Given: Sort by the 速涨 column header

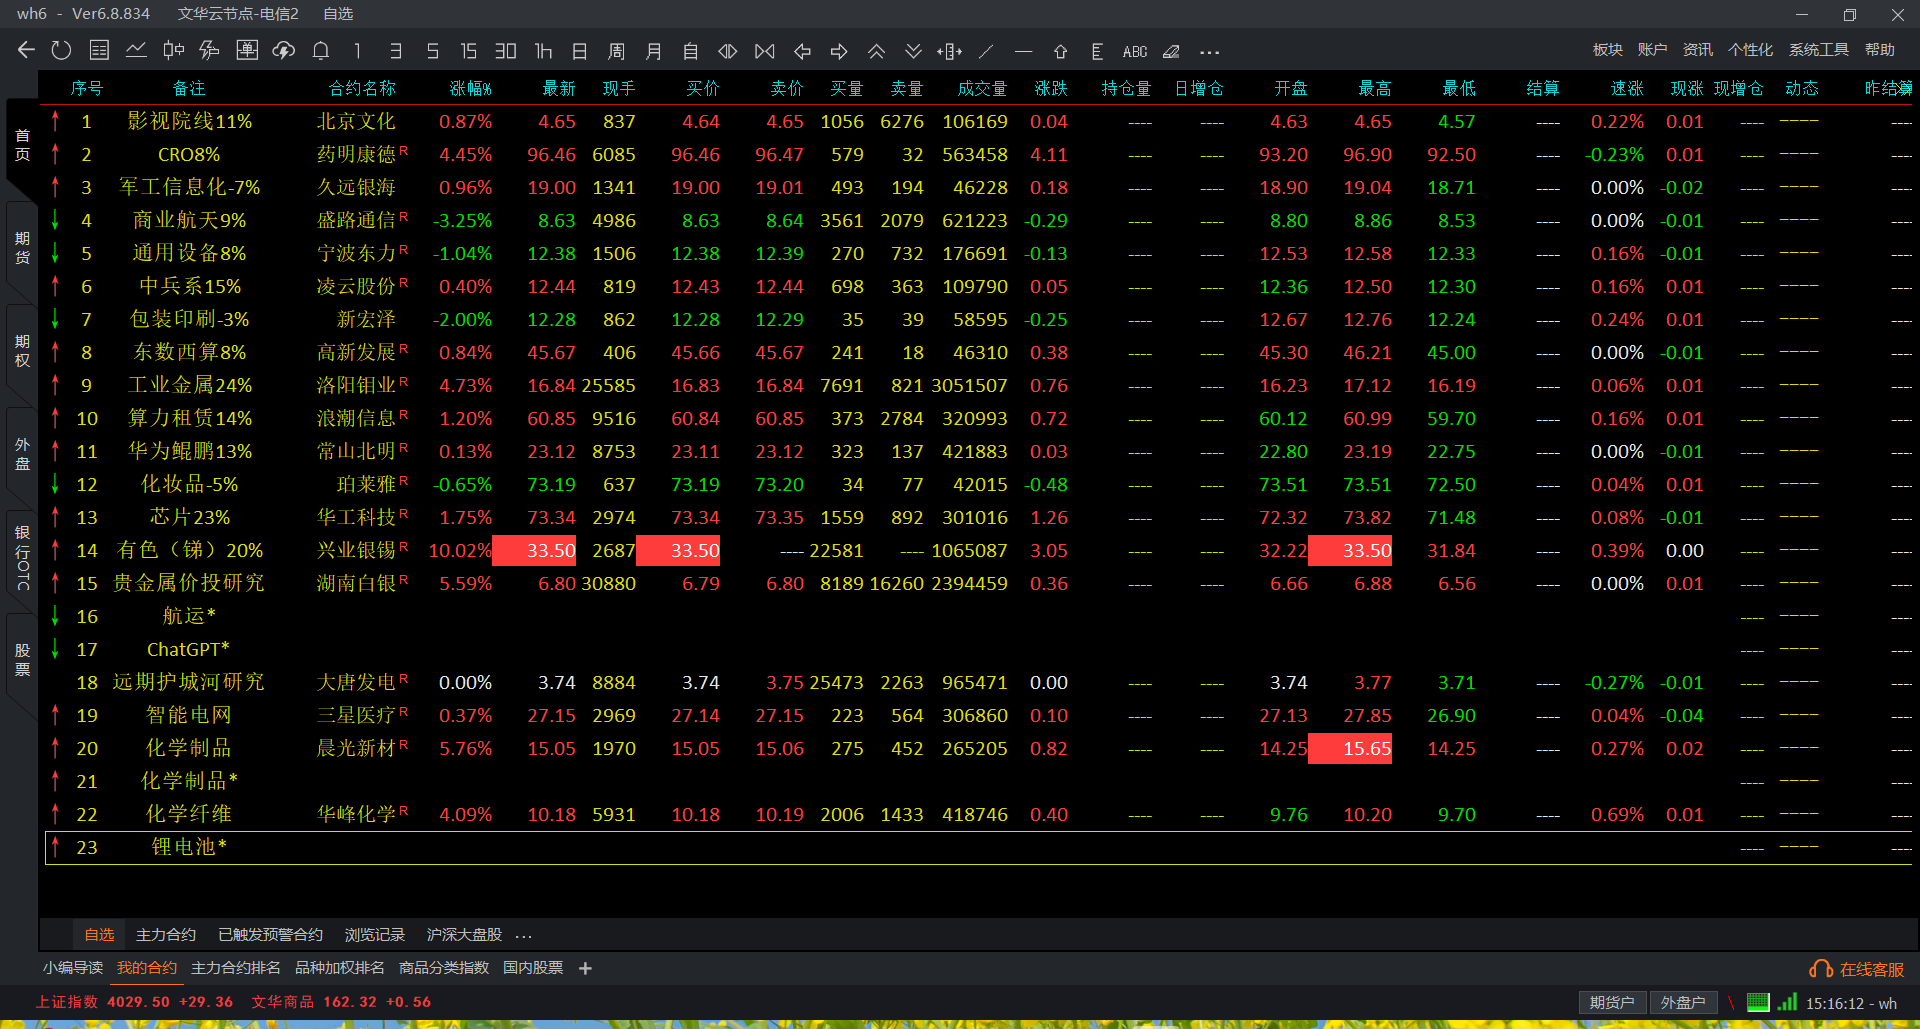Looking at the screenshot, I should pos(1627,88).
